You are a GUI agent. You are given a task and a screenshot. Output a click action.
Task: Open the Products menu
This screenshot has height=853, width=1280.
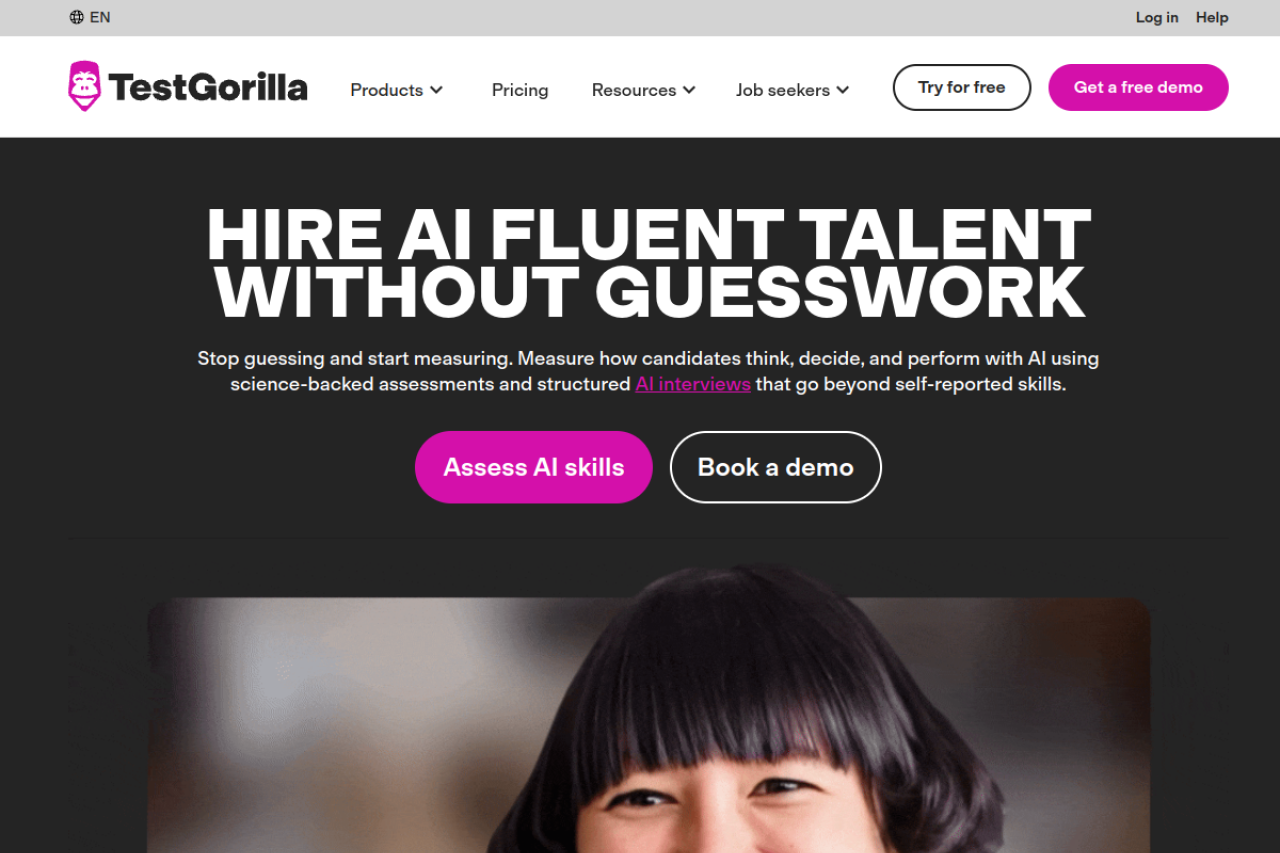(x=396, y=90)
